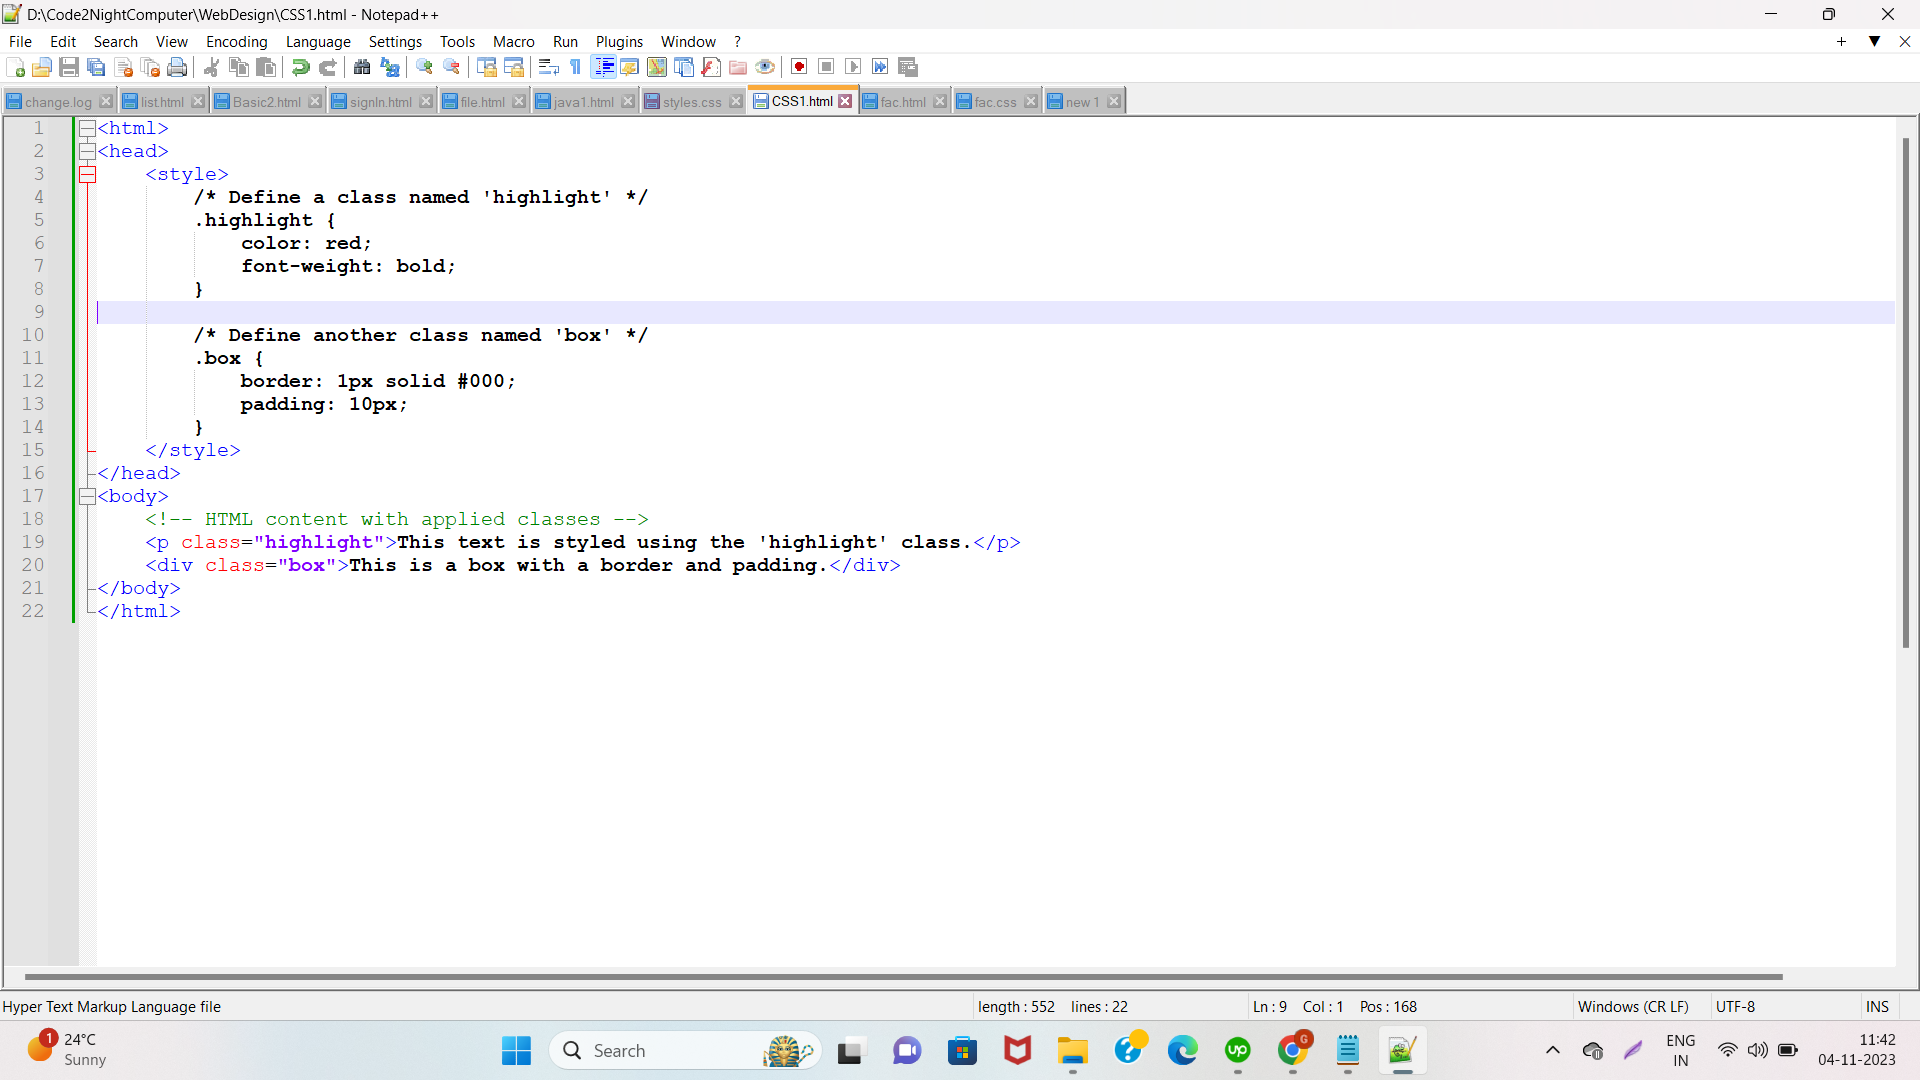The image size is (1920, 1080).
Task: Close the CSS1.html tab
Action: (845, 101)
